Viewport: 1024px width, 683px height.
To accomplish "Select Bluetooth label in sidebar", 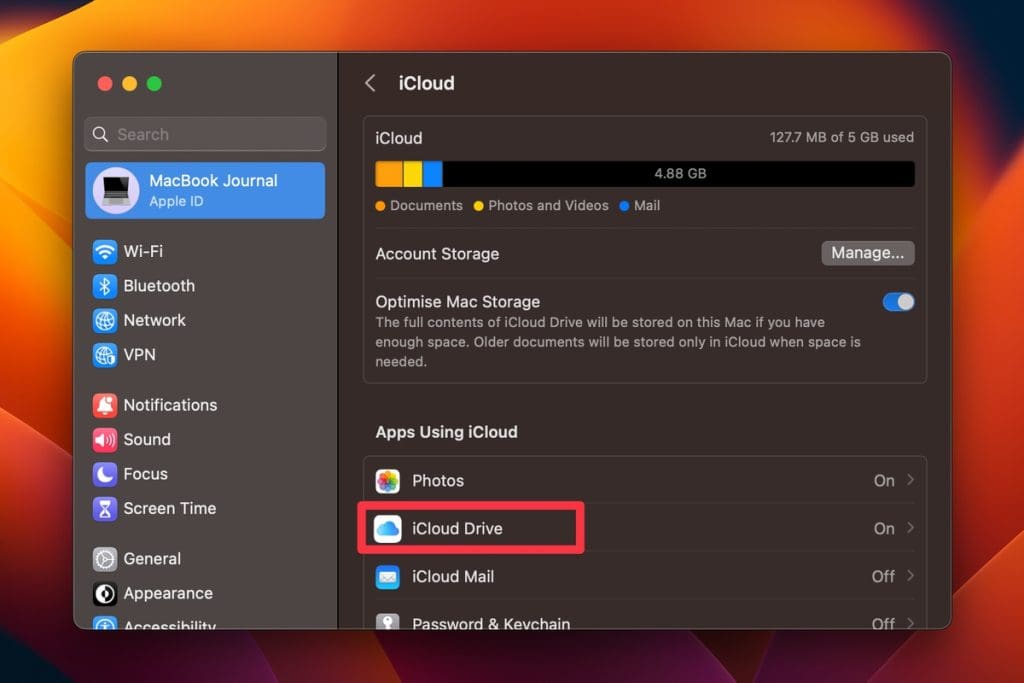I will click(159, 286).
